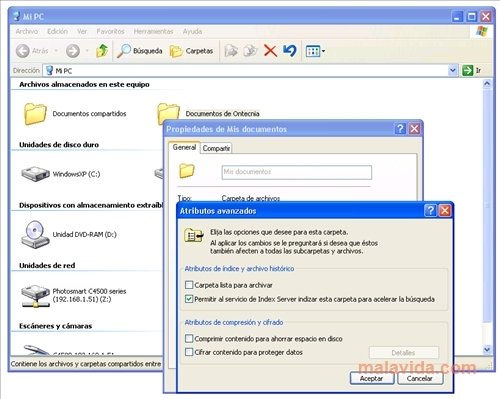The height and width of the screenshot is (399, 500).
Task: Close the Atributos avanzados dialog
Action: pos(445,210)
